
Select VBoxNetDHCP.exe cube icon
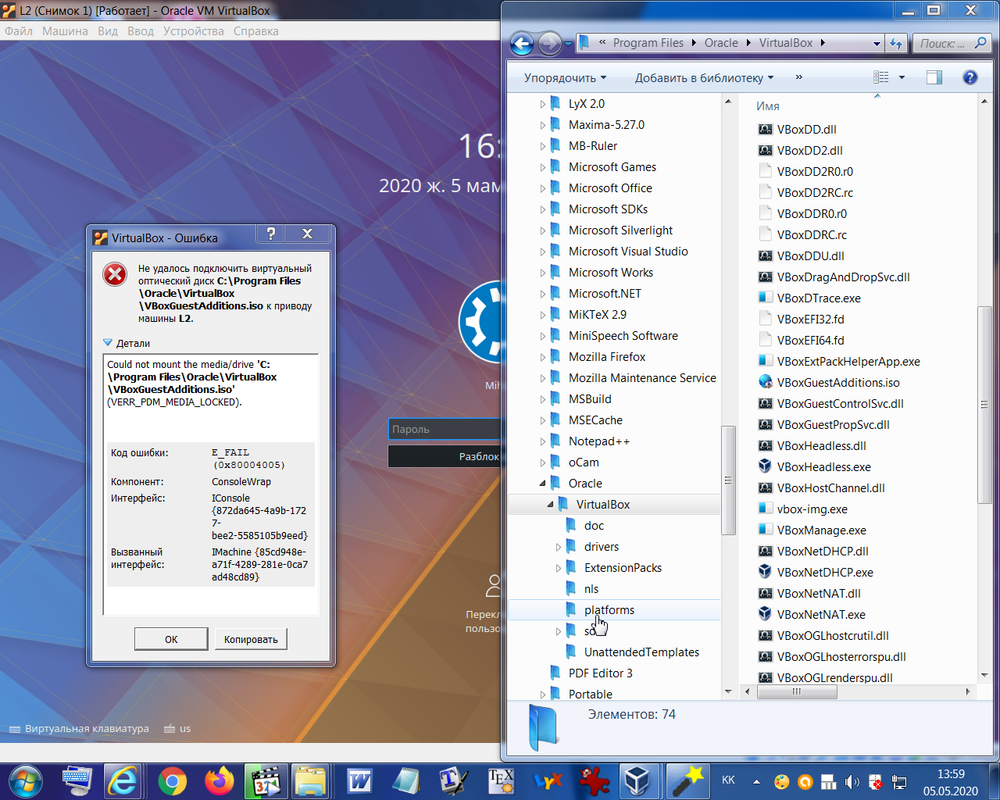pos(765,572)
